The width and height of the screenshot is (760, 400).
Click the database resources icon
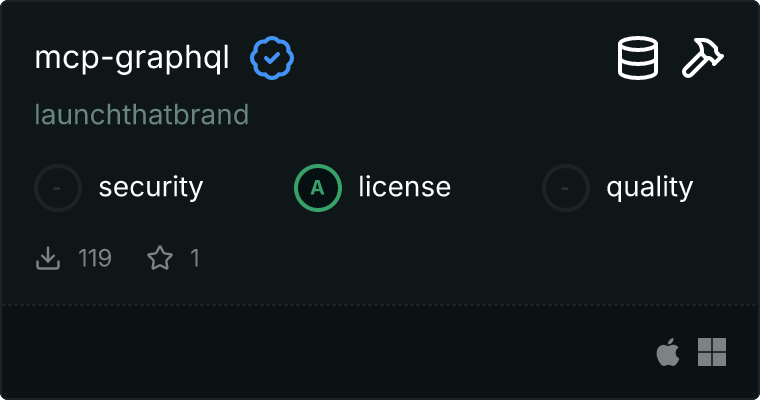[x=637, y=59]
